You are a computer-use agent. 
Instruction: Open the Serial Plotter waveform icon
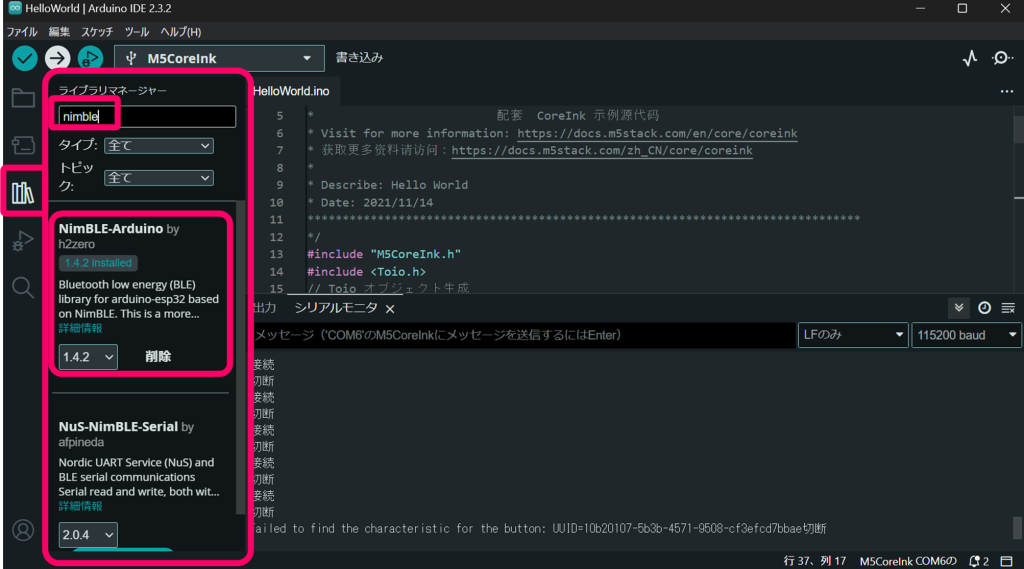(x=970, y=58)
